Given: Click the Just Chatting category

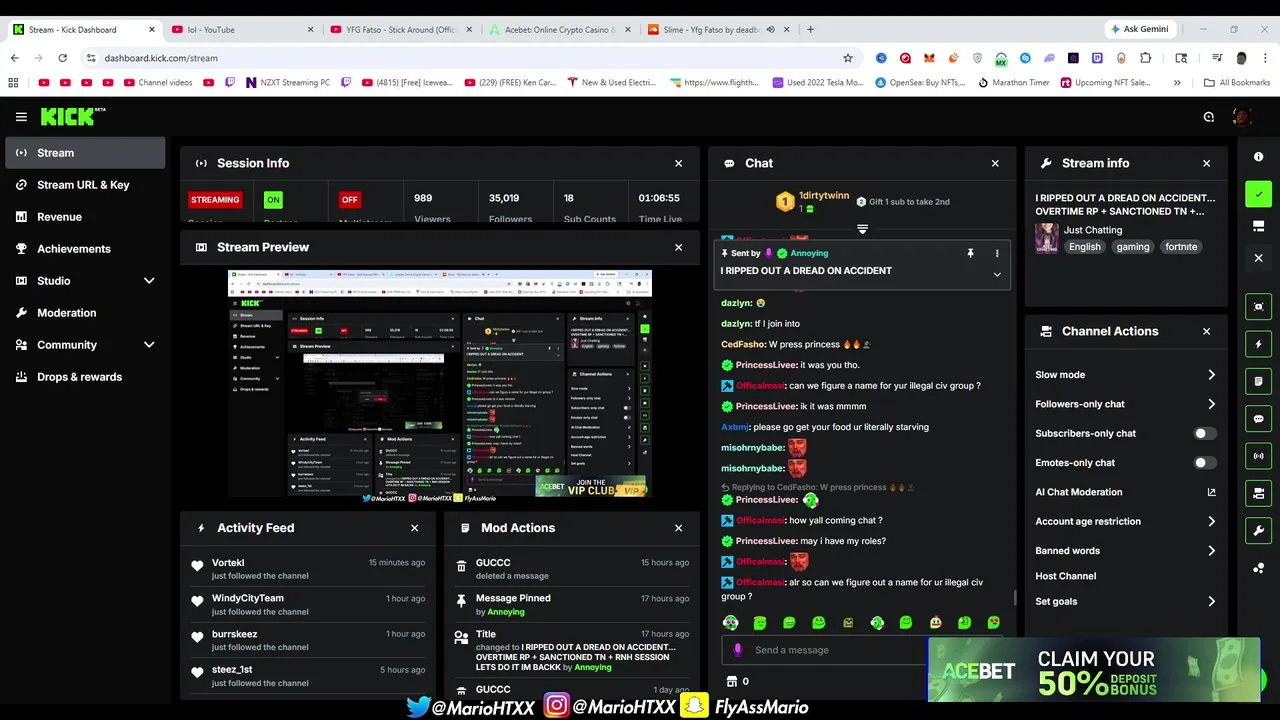Looking at the screenshot, I should [x=1093, y=230].
